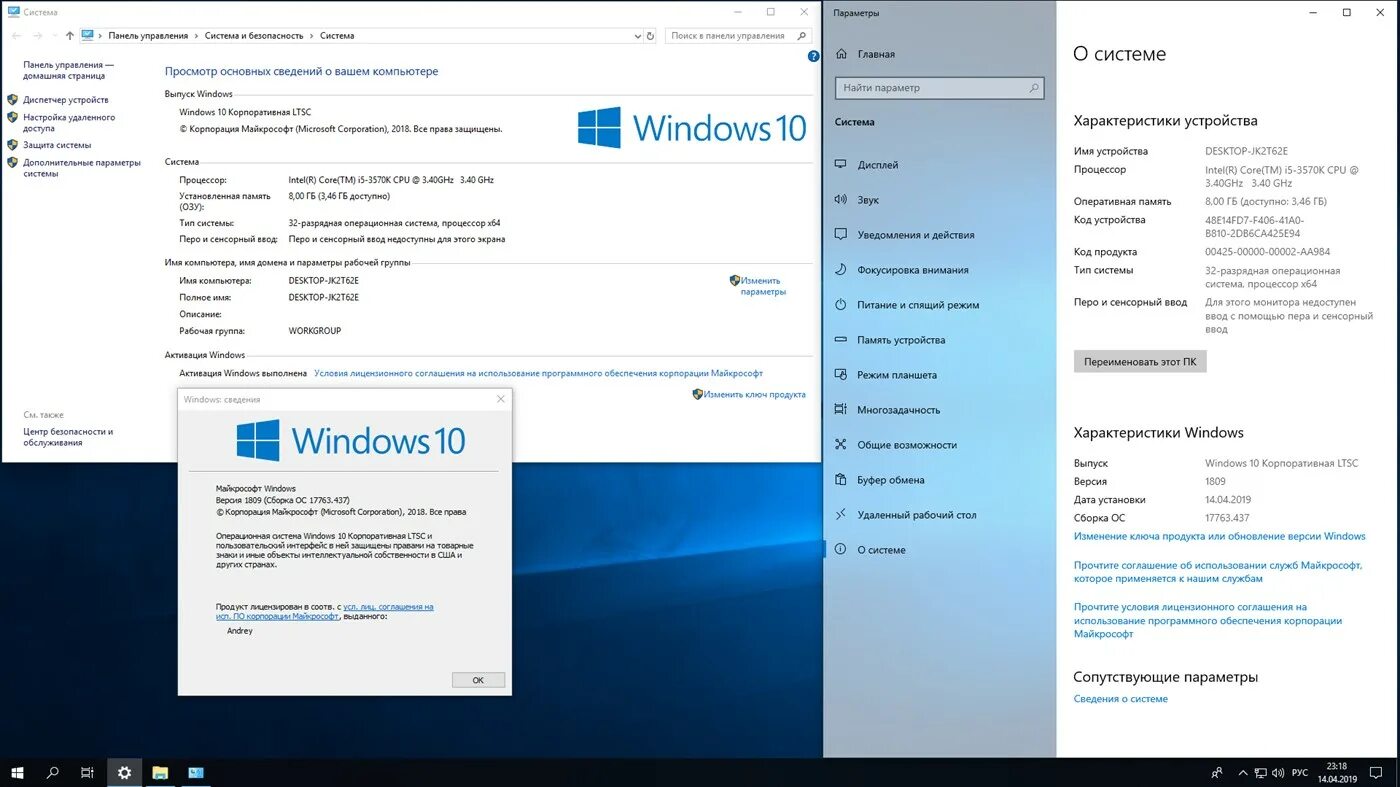1400x787 pixels.
Task: Open Общие возможности settings icon
Action: (x=840, y=445)
